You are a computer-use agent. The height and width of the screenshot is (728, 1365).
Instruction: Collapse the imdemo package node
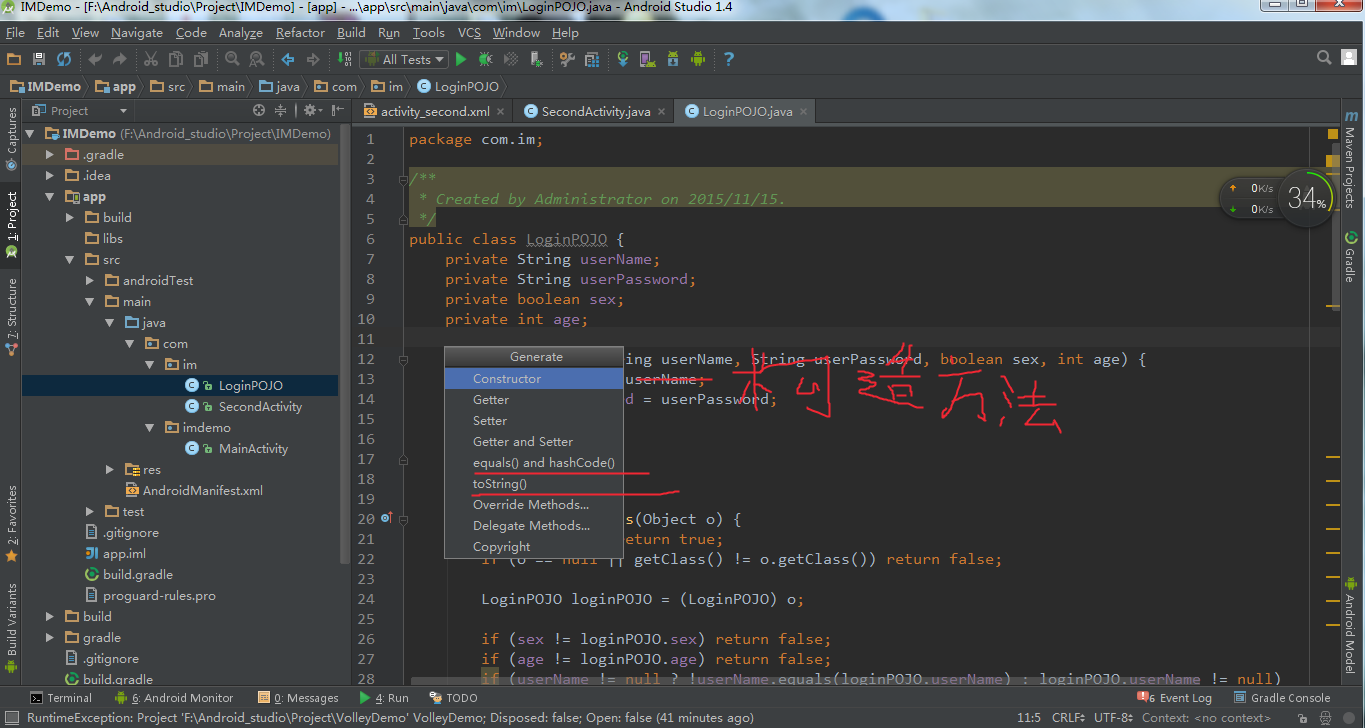coord(150,428)
